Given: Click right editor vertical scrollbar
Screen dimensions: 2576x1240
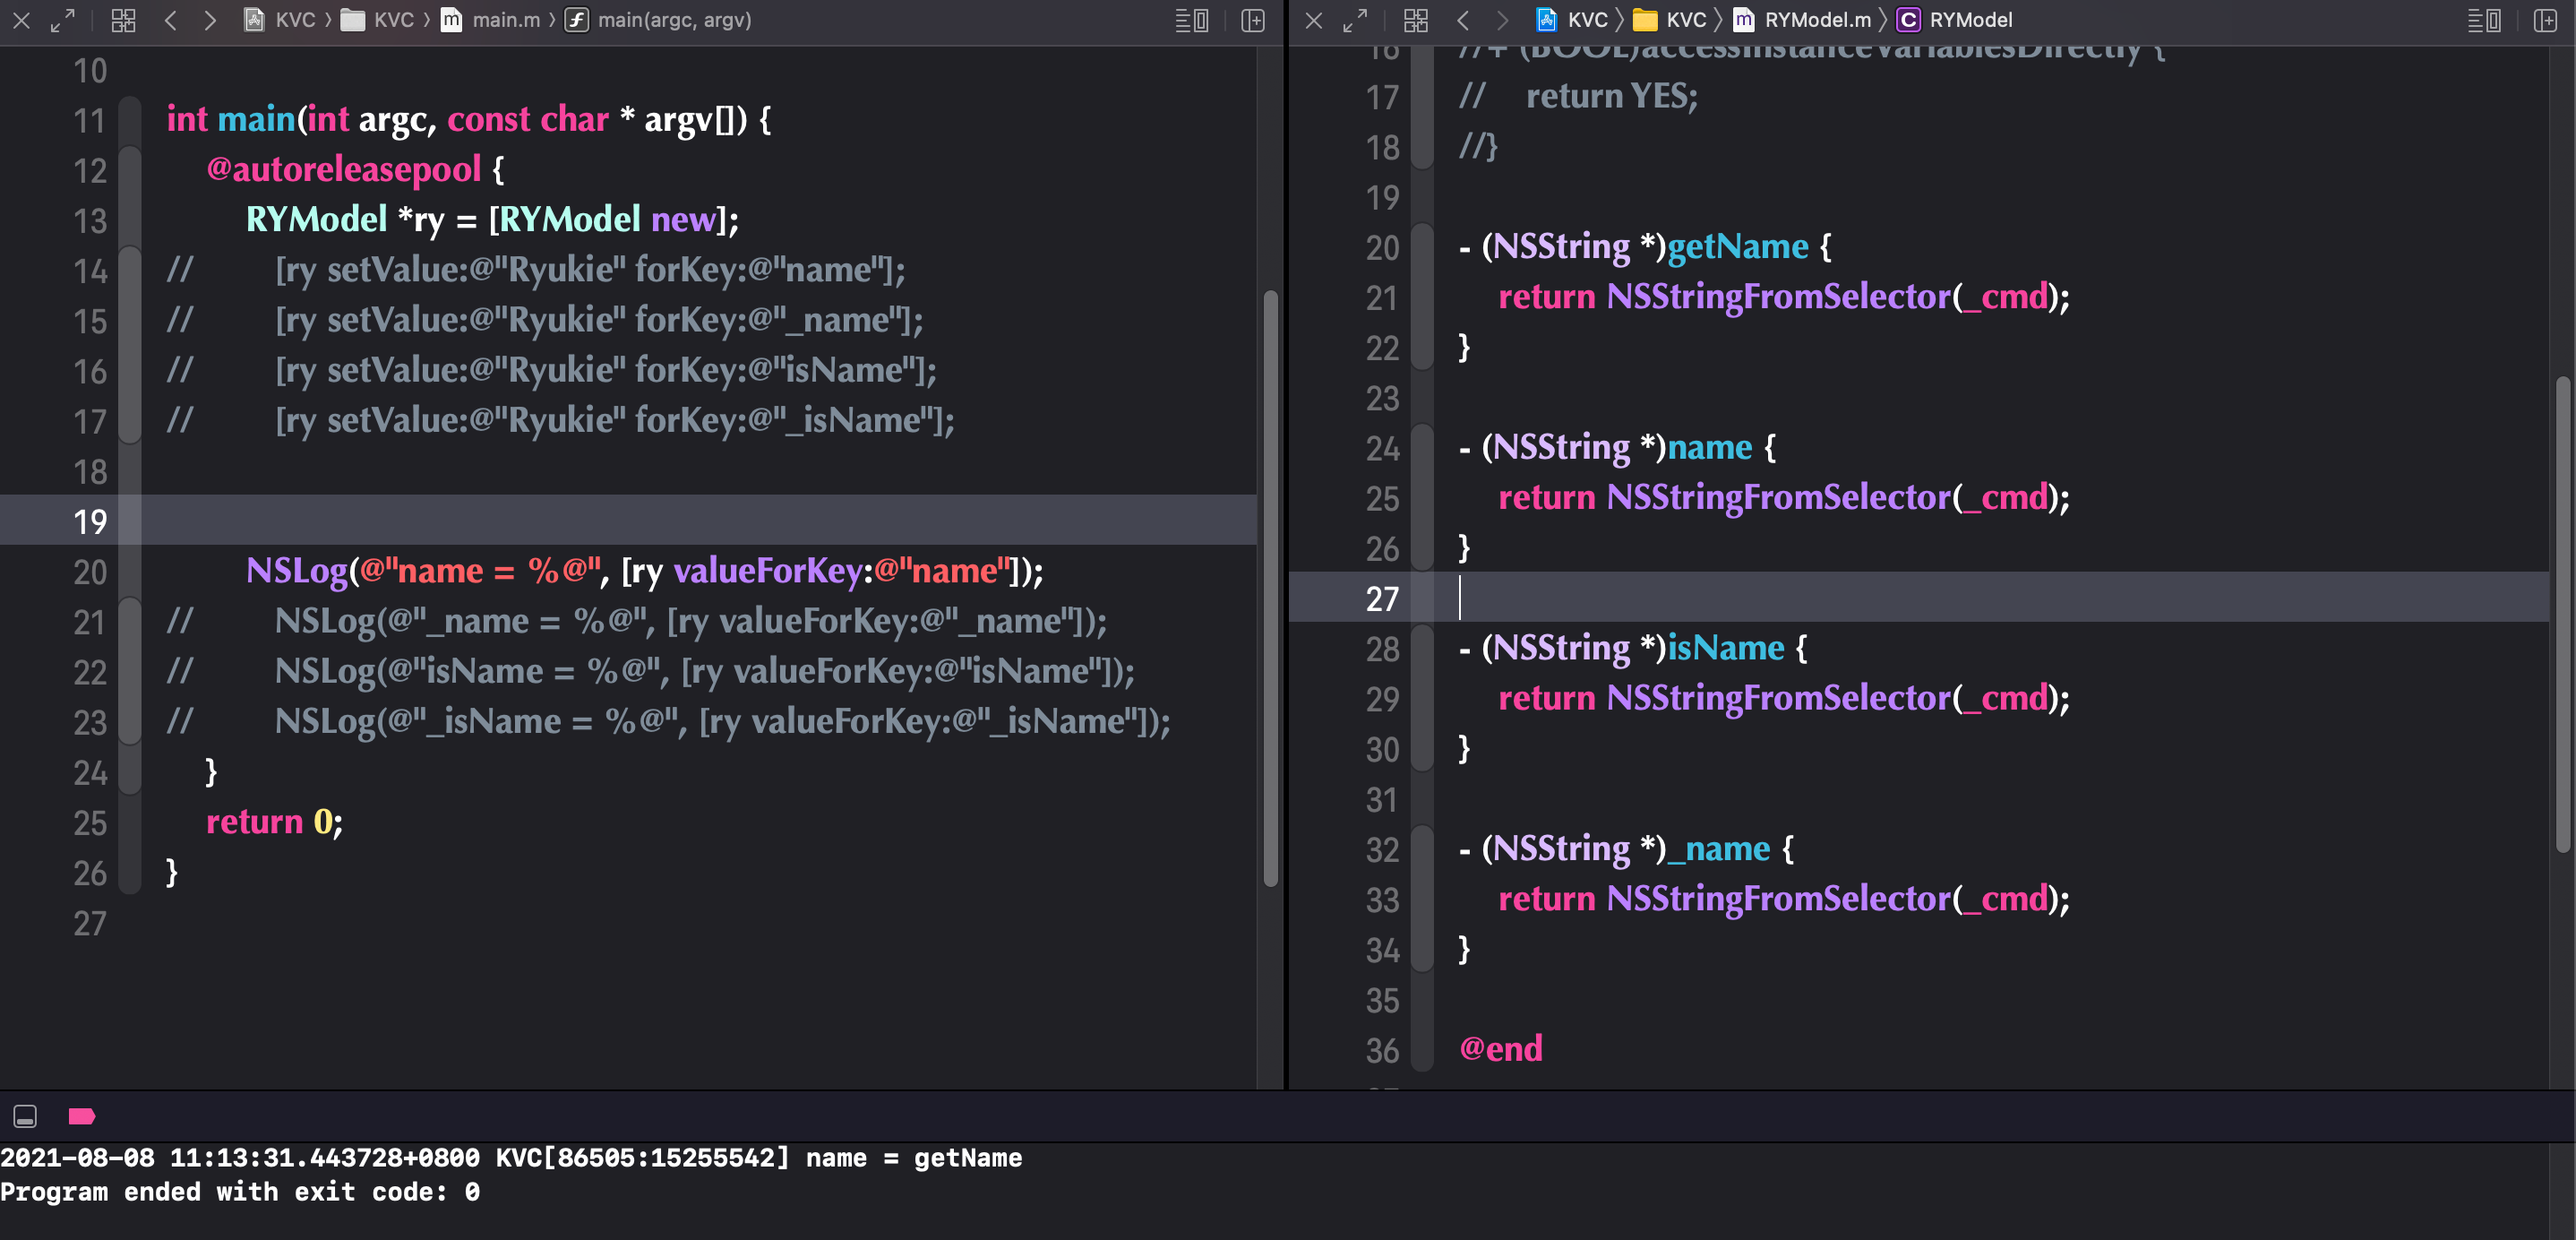Looking at the screenshot, I should click(2563, 614).
